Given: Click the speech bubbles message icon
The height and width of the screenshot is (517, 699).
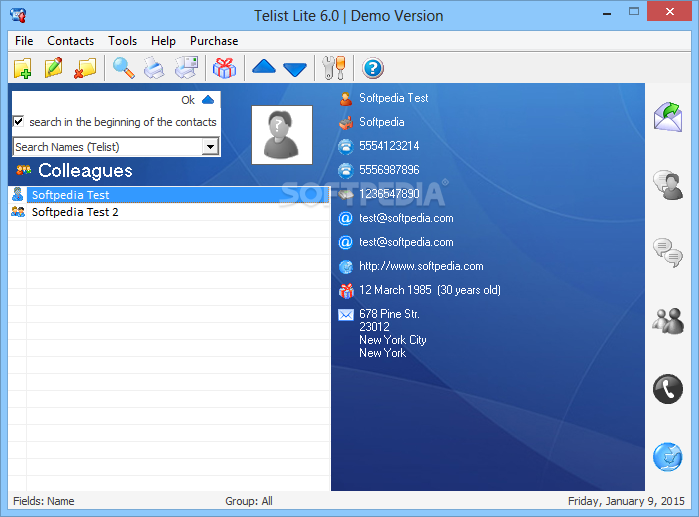Looking at the screenshot, I should [668, 253].
